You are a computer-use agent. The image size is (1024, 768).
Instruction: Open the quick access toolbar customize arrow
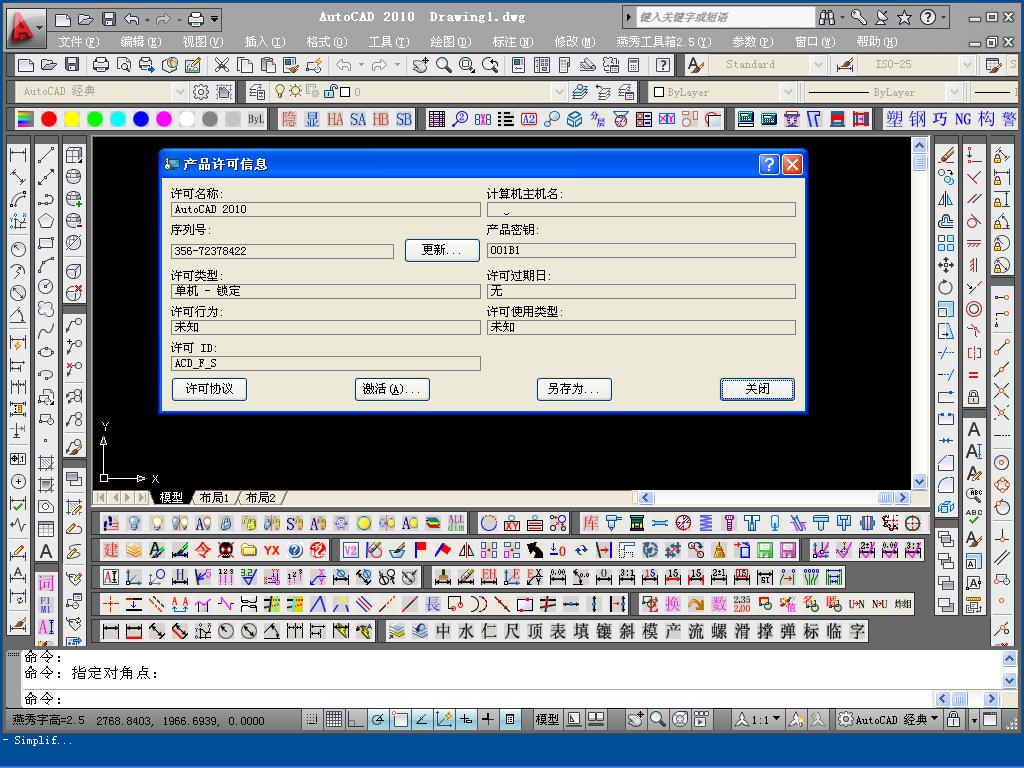215,18
